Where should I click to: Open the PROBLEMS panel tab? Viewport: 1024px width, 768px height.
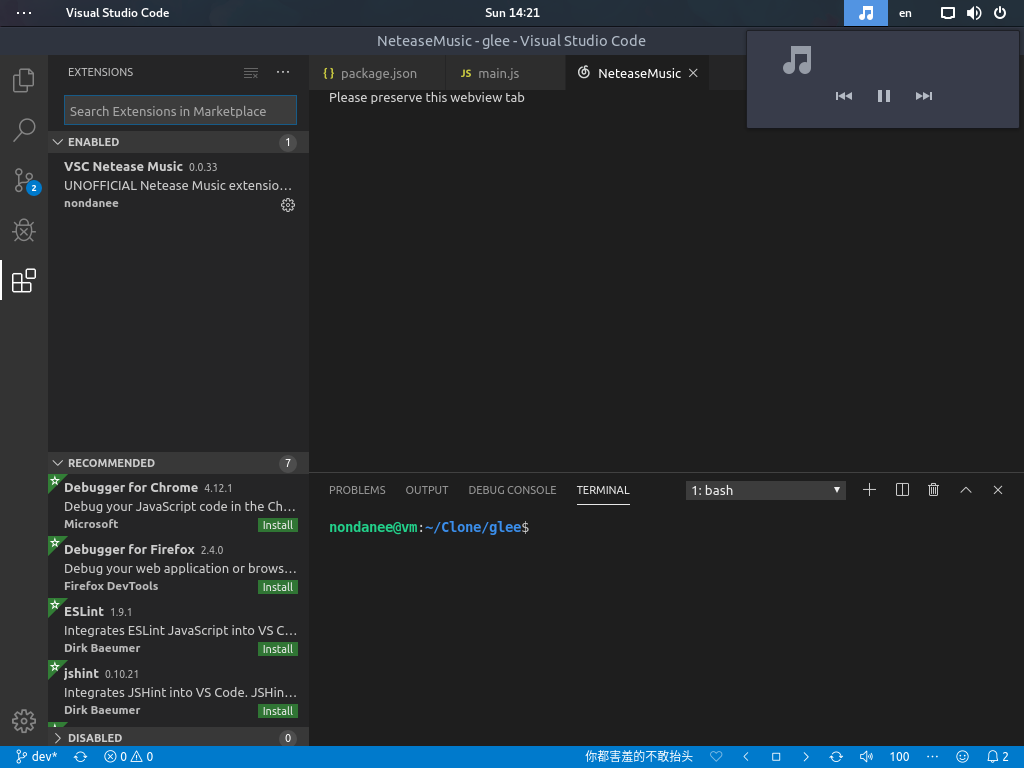click(x=357, y=490)
